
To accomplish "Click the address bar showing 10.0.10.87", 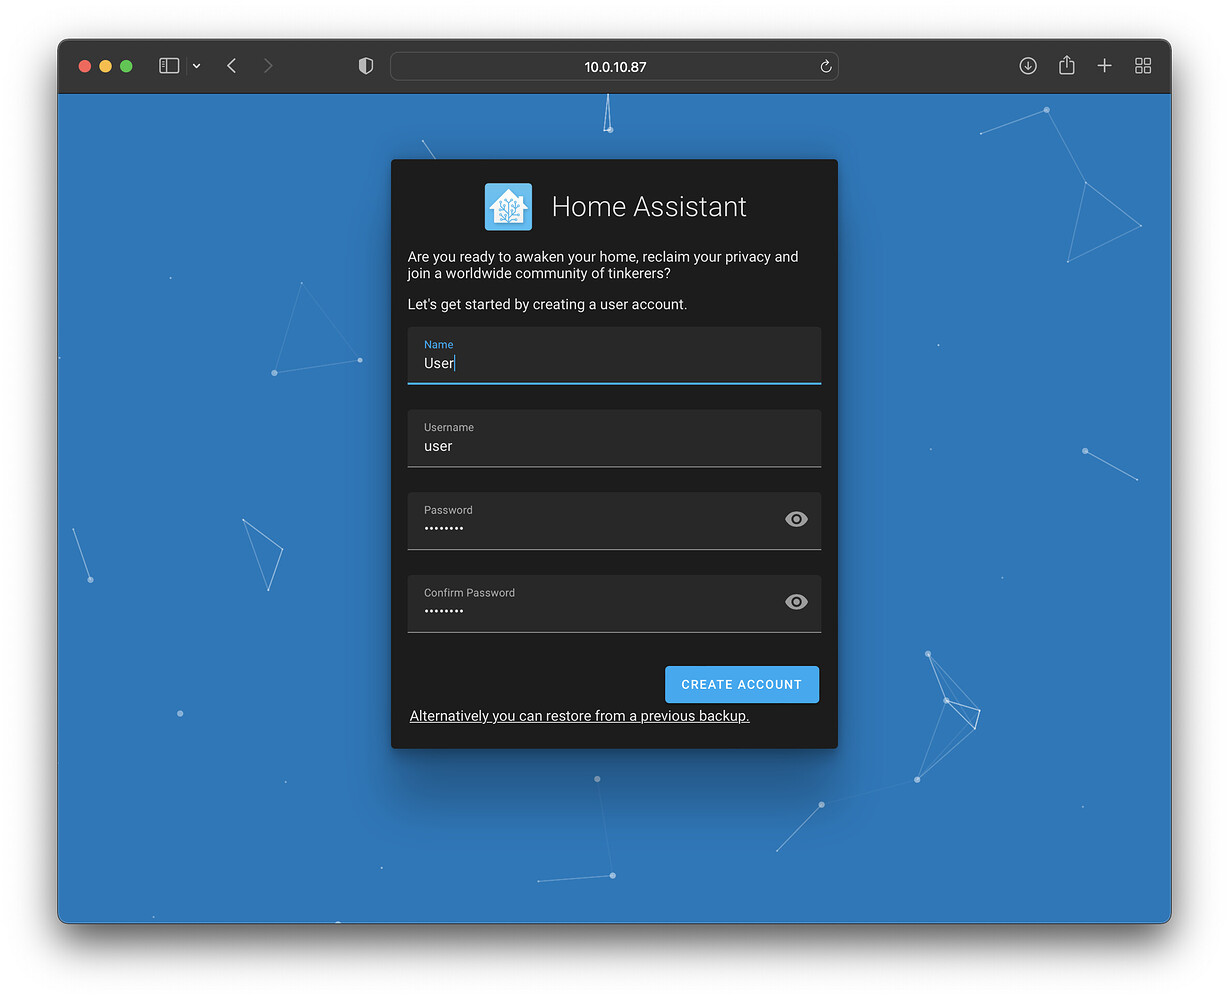I will click(614, 66).
